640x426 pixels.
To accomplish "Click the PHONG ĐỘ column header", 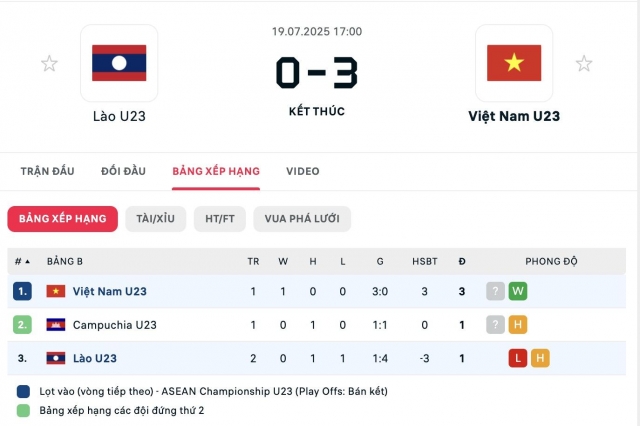I will pyautogui.click(x=551, y=261).
